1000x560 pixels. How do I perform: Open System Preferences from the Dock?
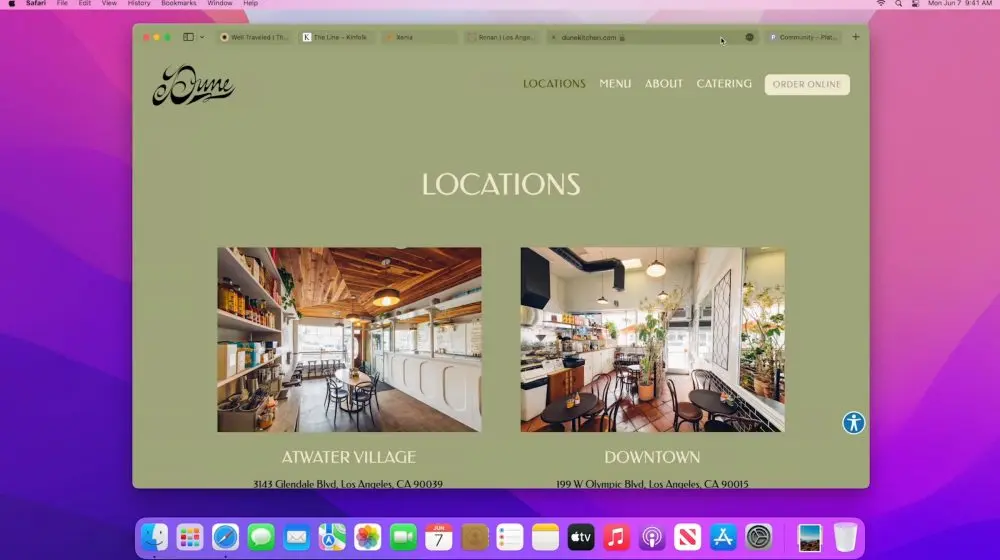coord(758,537)
